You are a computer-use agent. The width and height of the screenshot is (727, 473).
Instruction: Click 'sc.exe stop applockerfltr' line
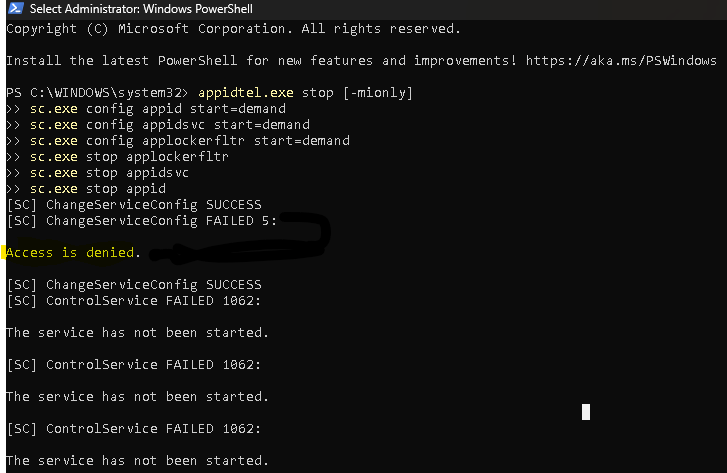click(129, 157)
